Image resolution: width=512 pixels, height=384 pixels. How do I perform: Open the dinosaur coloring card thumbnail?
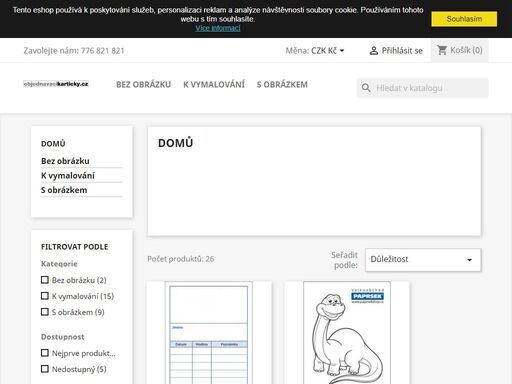tap(347, 333)
